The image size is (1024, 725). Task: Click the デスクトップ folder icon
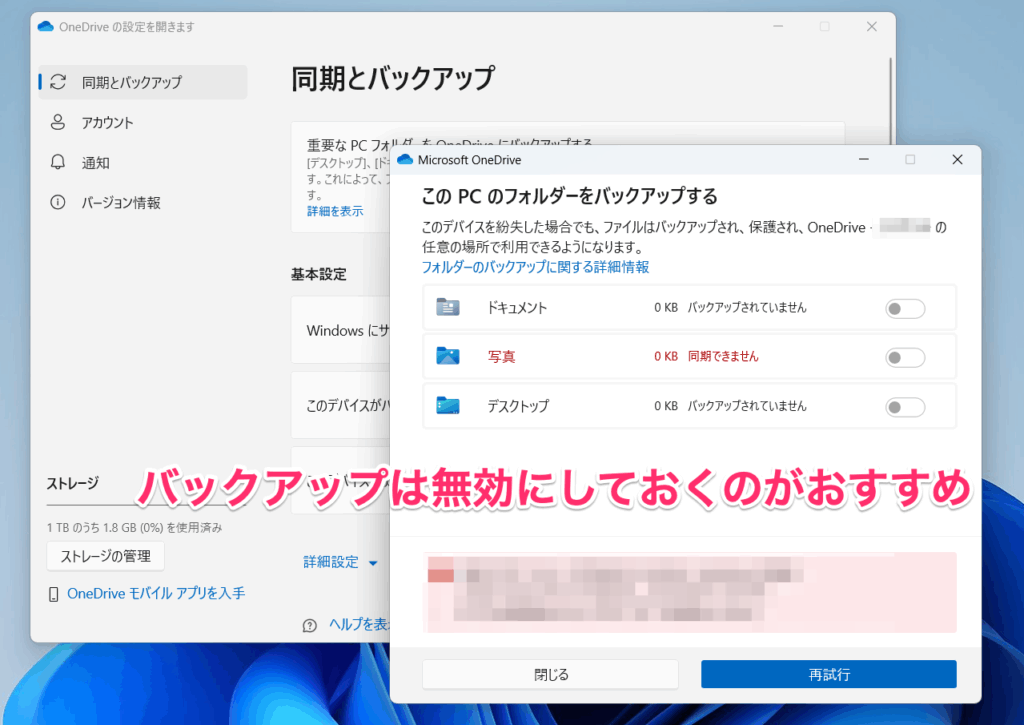pos(448,406)
